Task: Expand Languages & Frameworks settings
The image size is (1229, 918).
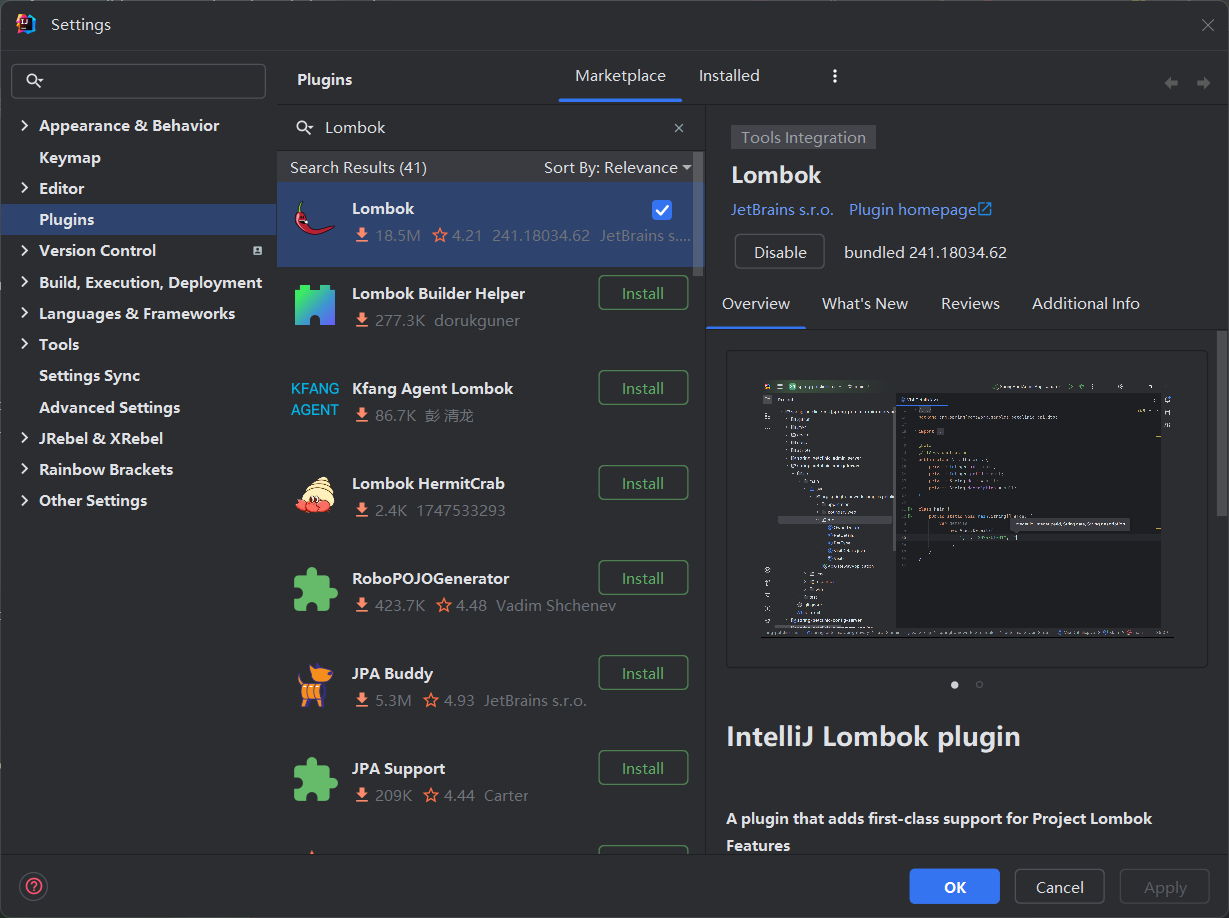Action: click(25, 313)
